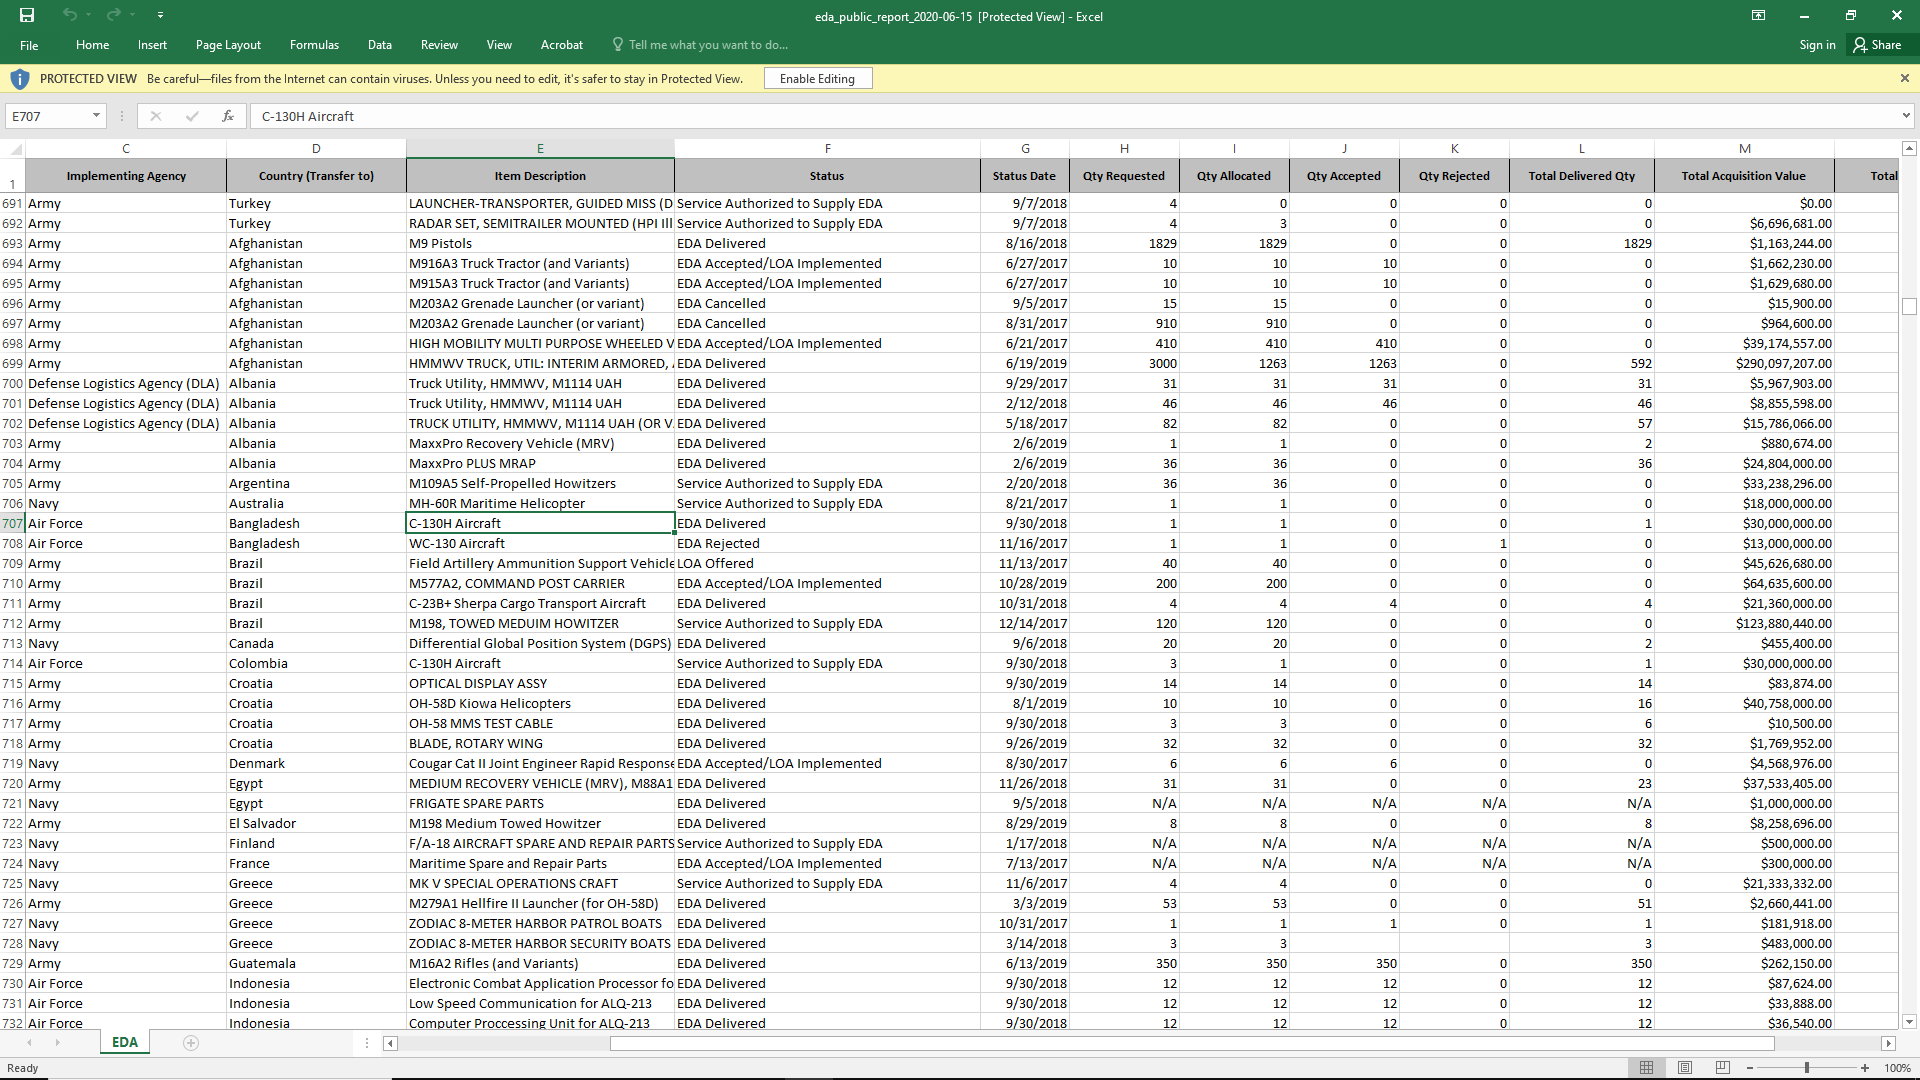
Task: Adjust the zoom slider handle
Action: point(1807,1068)
